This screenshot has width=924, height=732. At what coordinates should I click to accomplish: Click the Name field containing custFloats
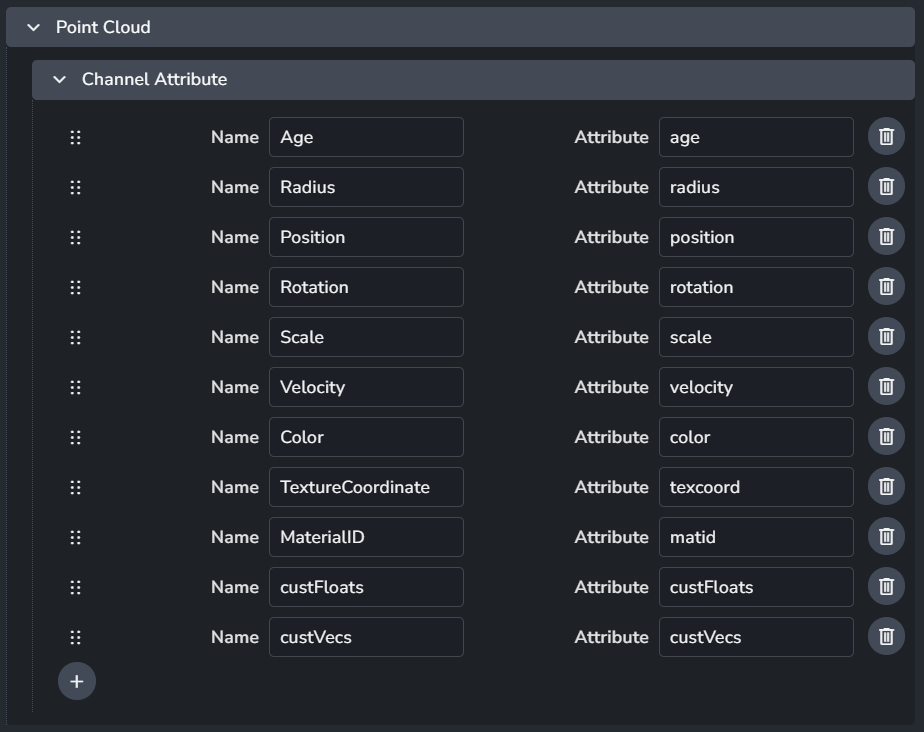[x=366, y=587]
